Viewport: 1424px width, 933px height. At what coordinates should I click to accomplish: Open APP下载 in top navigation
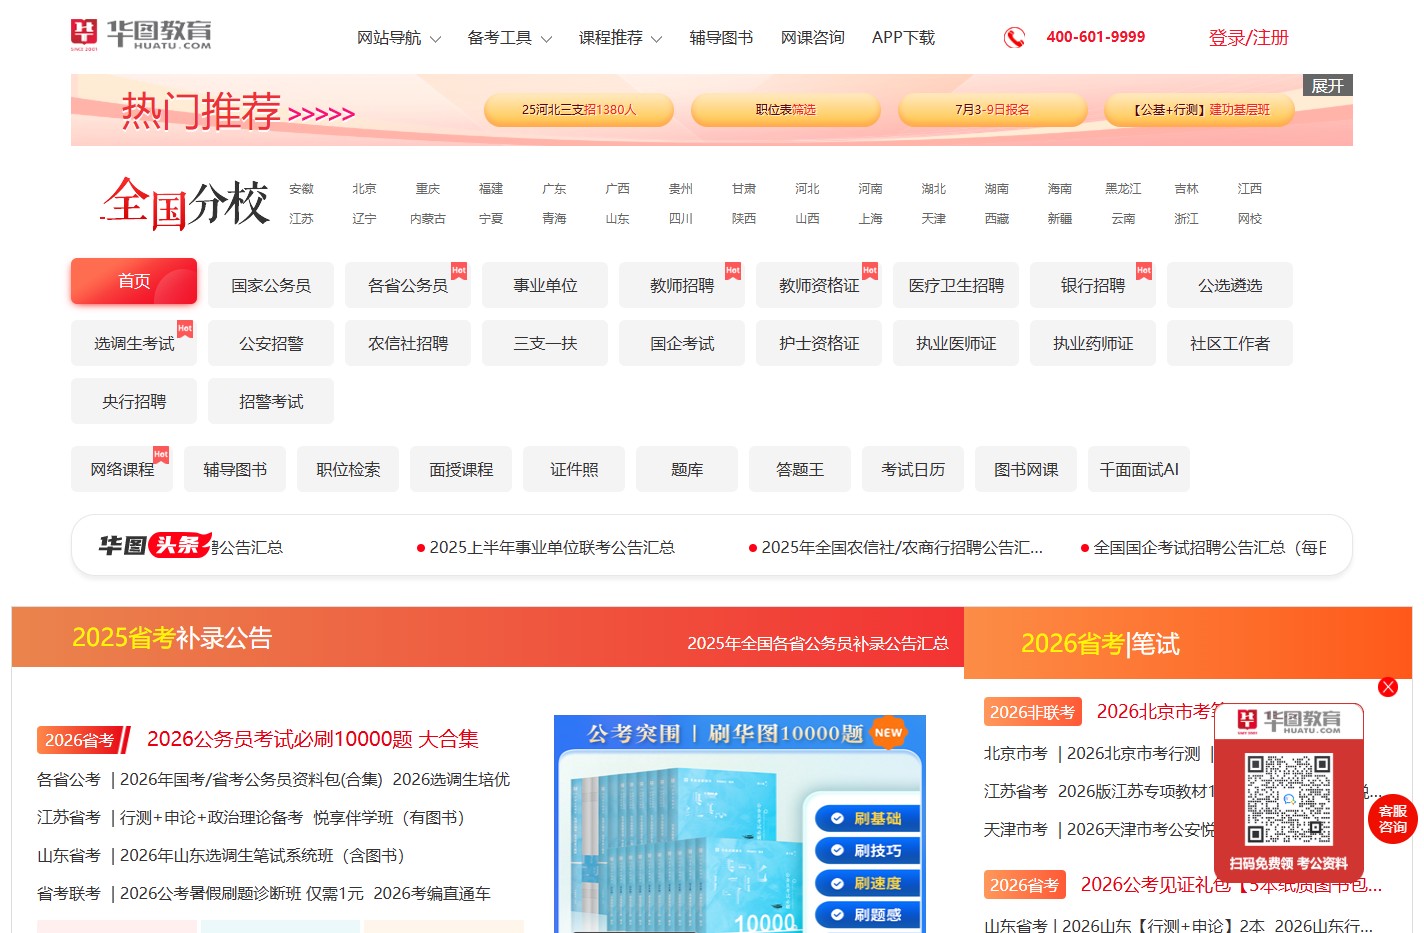(903, 38)
